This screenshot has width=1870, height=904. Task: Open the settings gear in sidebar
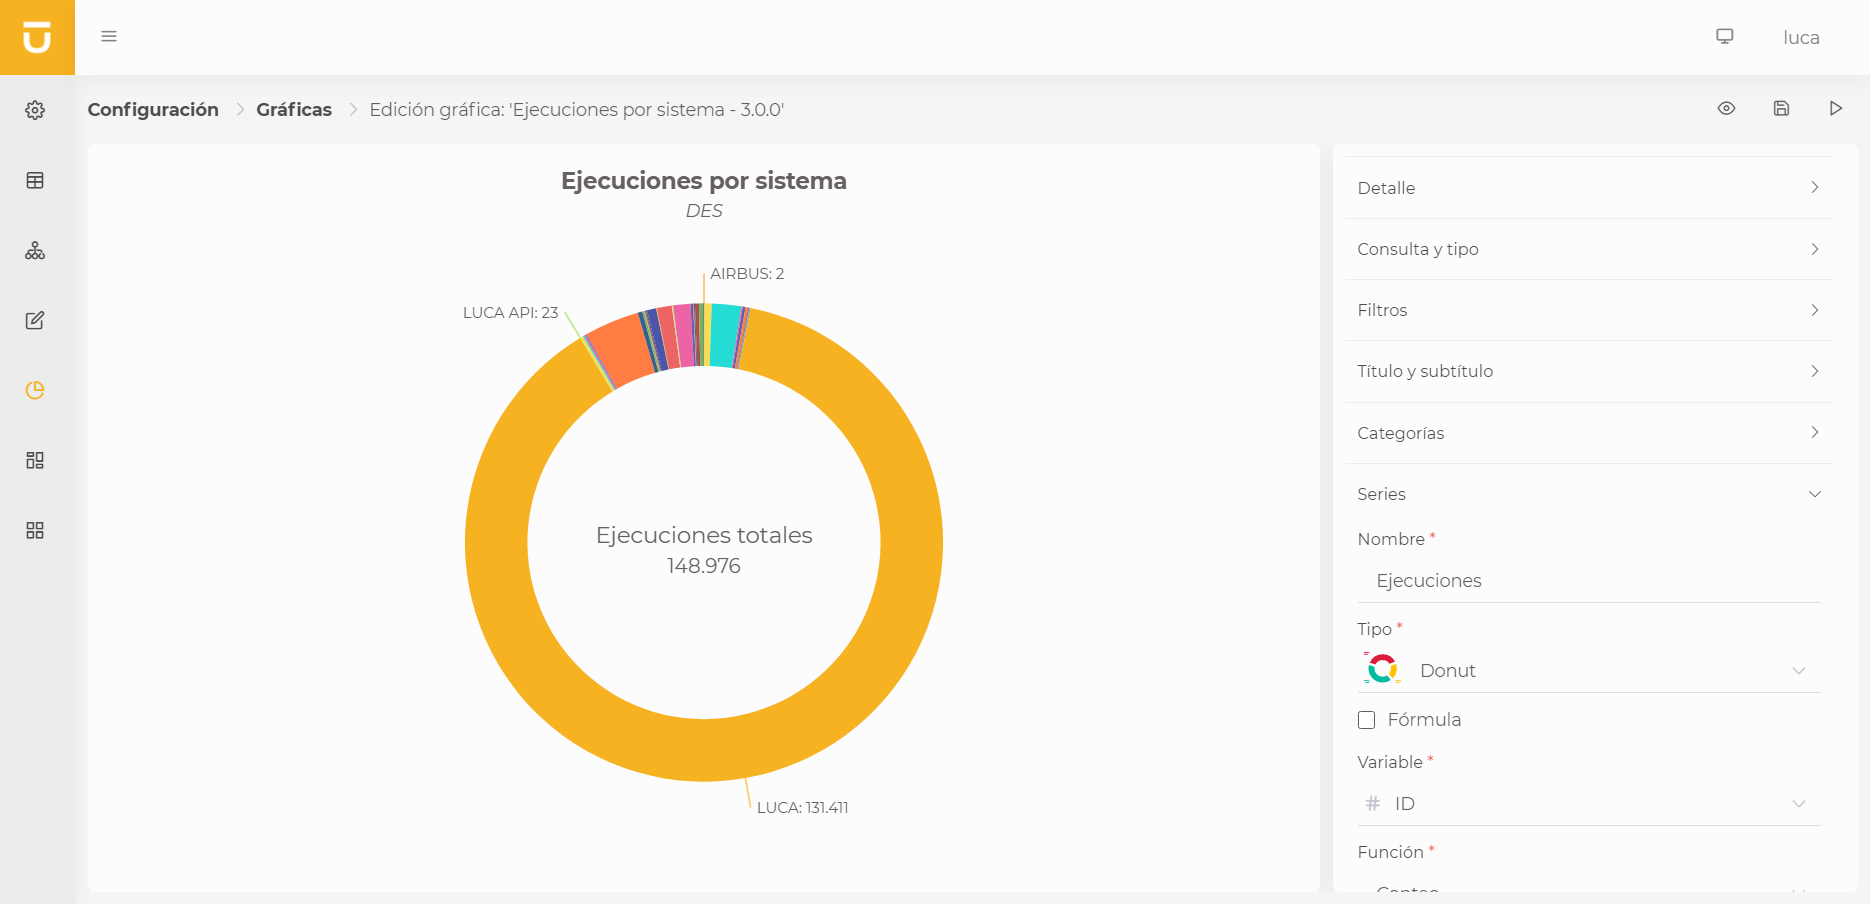click(35, 110)
